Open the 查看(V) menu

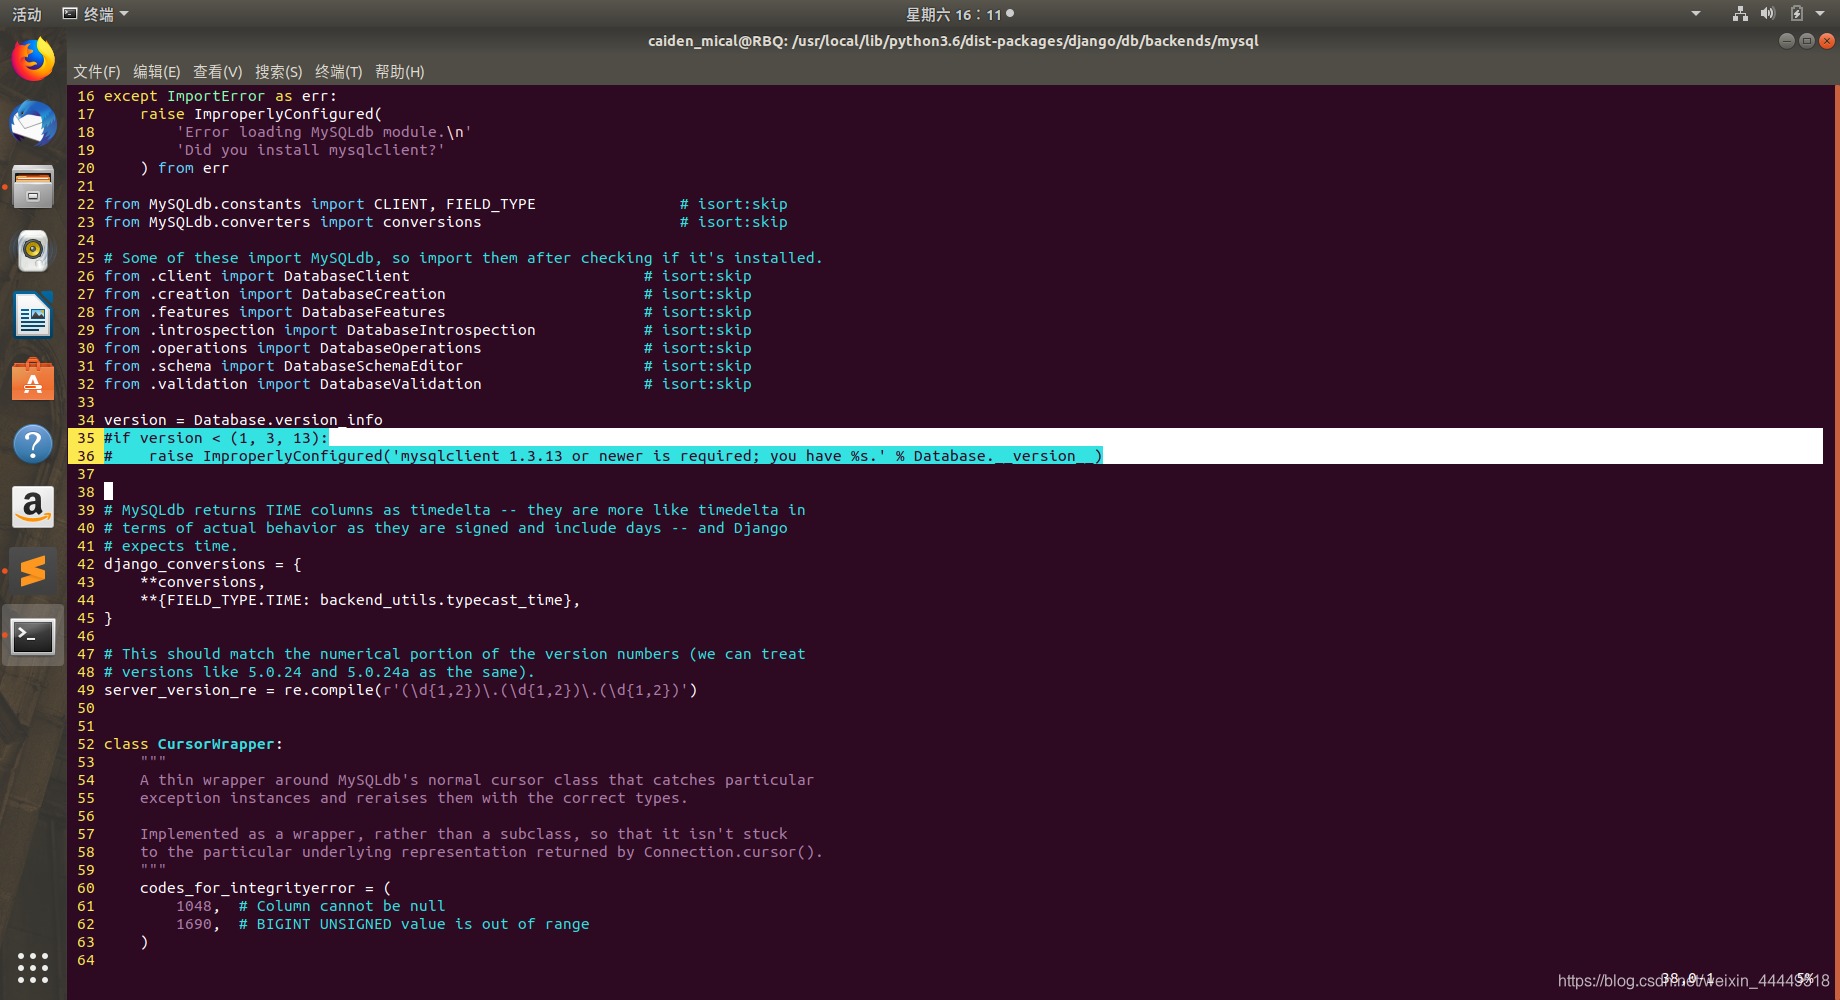pos(218,72)
